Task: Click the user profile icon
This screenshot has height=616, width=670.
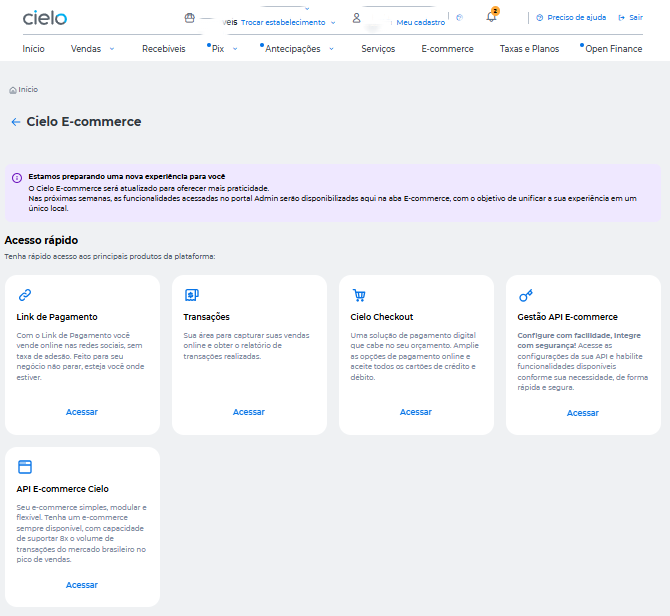Action: (356, 18)
